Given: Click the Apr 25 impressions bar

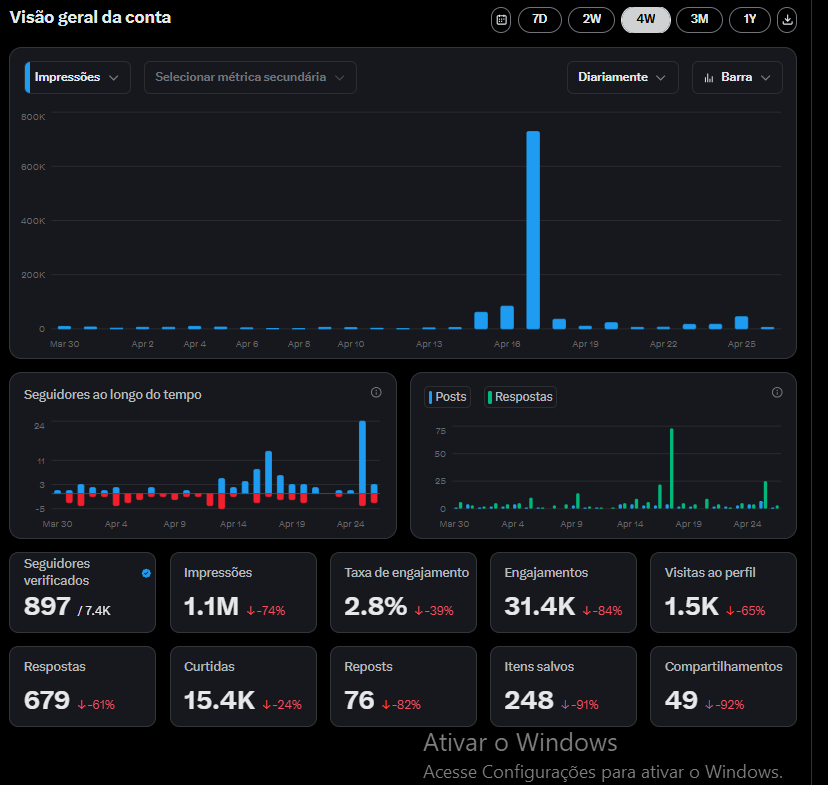Looking at the screenshot, I should point(741,323).
